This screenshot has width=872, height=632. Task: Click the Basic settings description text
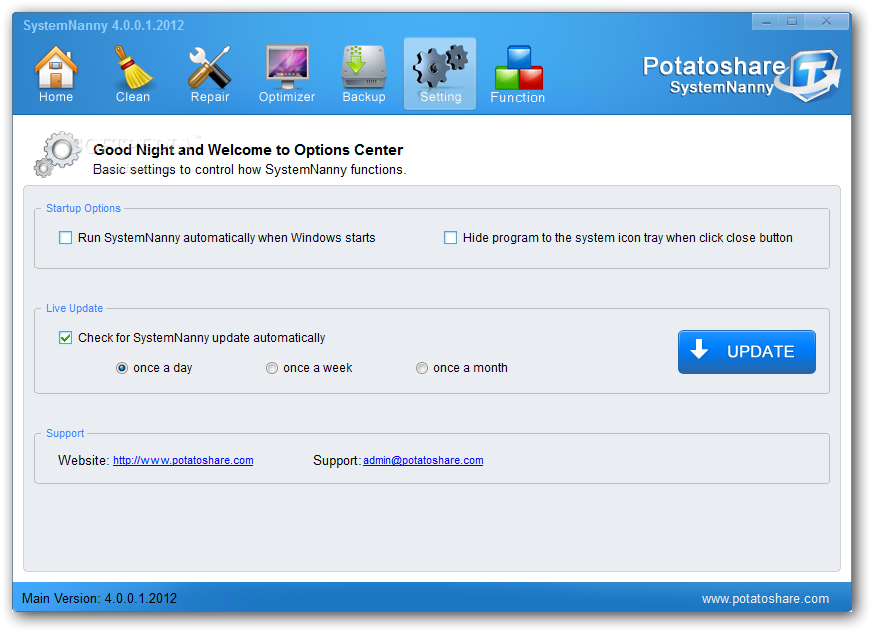[250, 169]
